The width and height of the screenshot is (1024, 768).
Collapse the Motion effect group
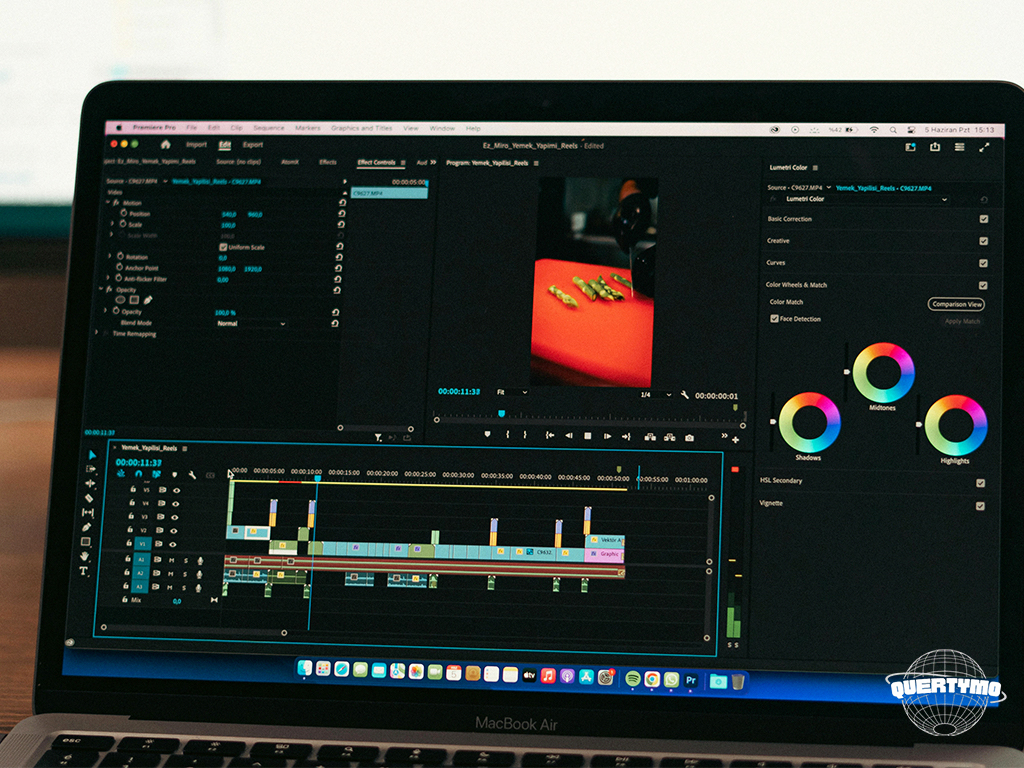108,202
